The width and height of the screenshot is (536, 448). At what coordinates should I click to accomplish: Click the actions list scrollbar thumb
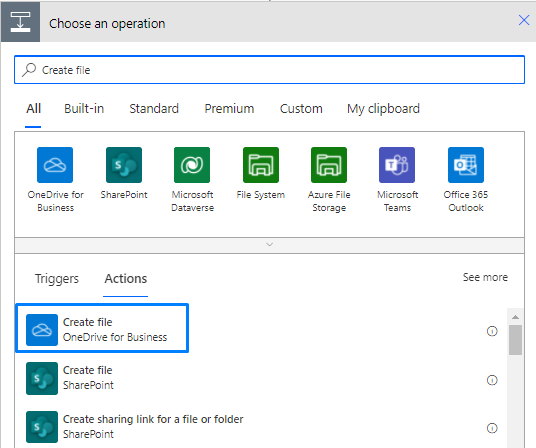[515, 340]
